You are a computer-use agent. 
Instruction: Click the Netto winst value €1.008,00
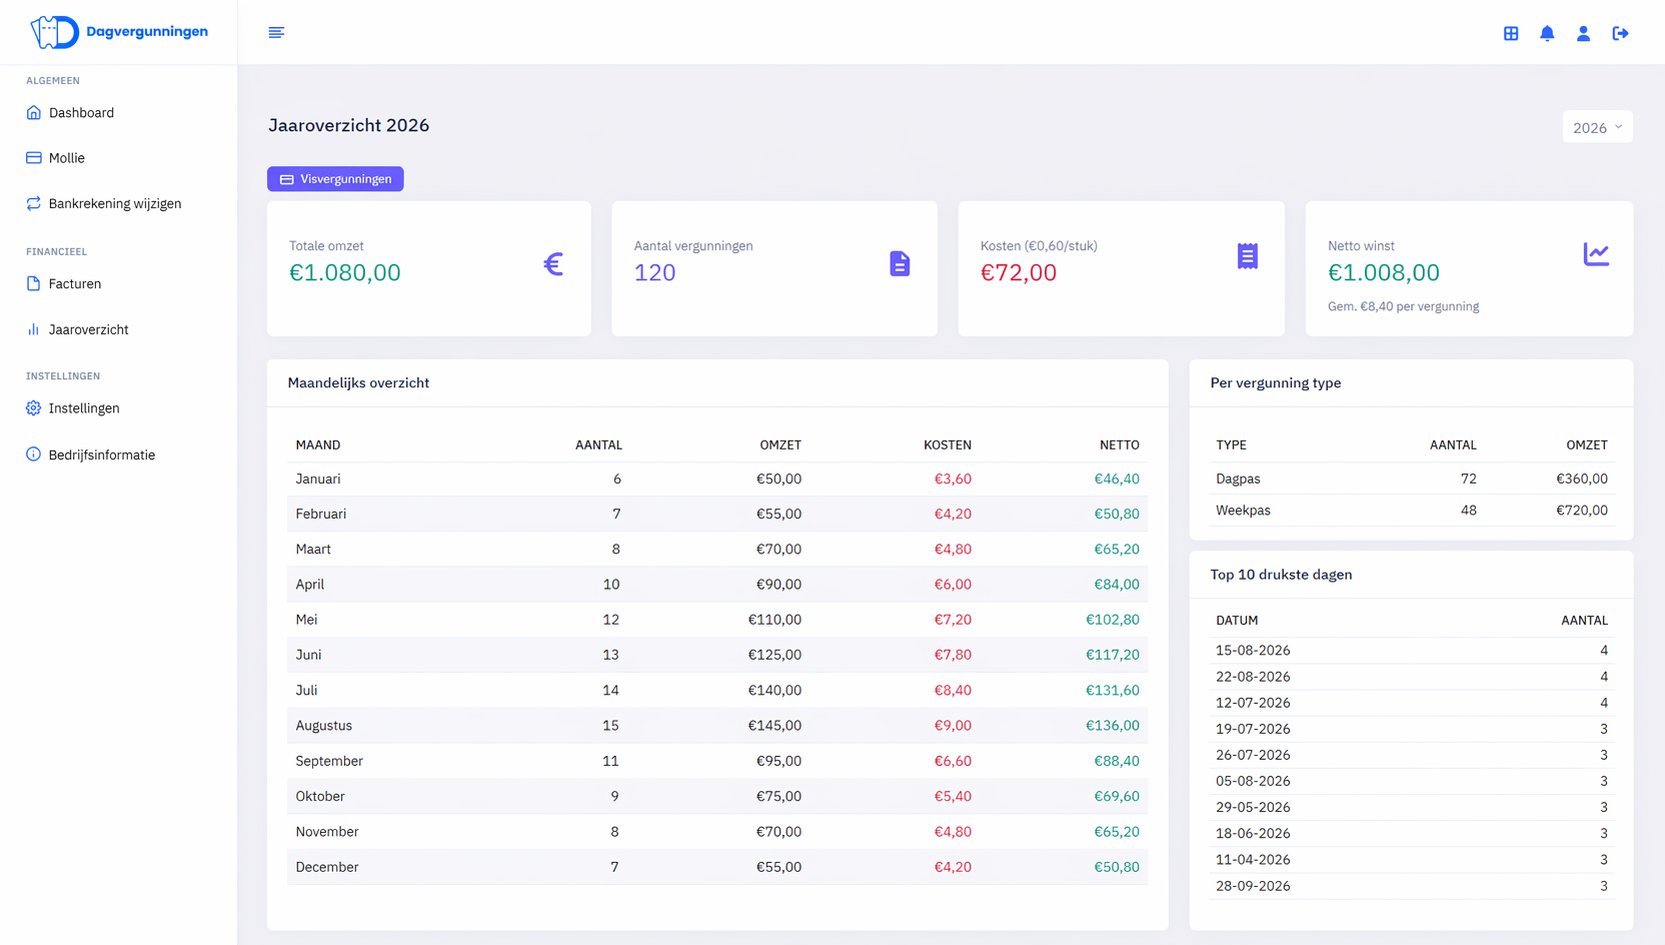1384,272
